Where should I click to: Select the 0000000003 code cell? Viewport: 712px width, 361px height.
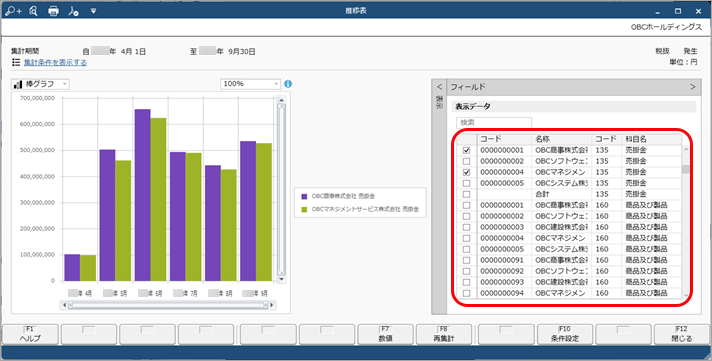[504, 227]
